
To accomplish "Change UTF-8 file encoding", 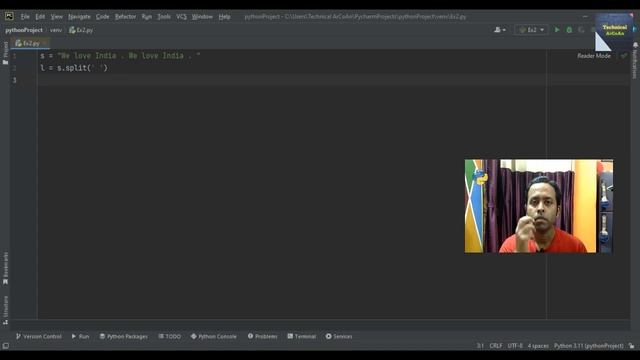I will point(515,346).
